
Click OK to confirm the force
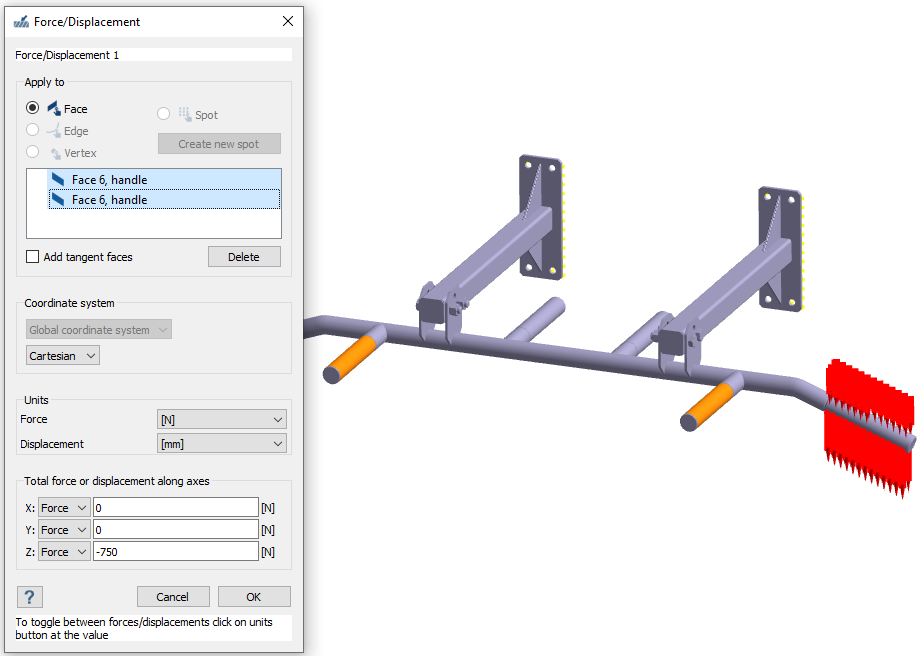pyautogui.click(x=254, y=597)
